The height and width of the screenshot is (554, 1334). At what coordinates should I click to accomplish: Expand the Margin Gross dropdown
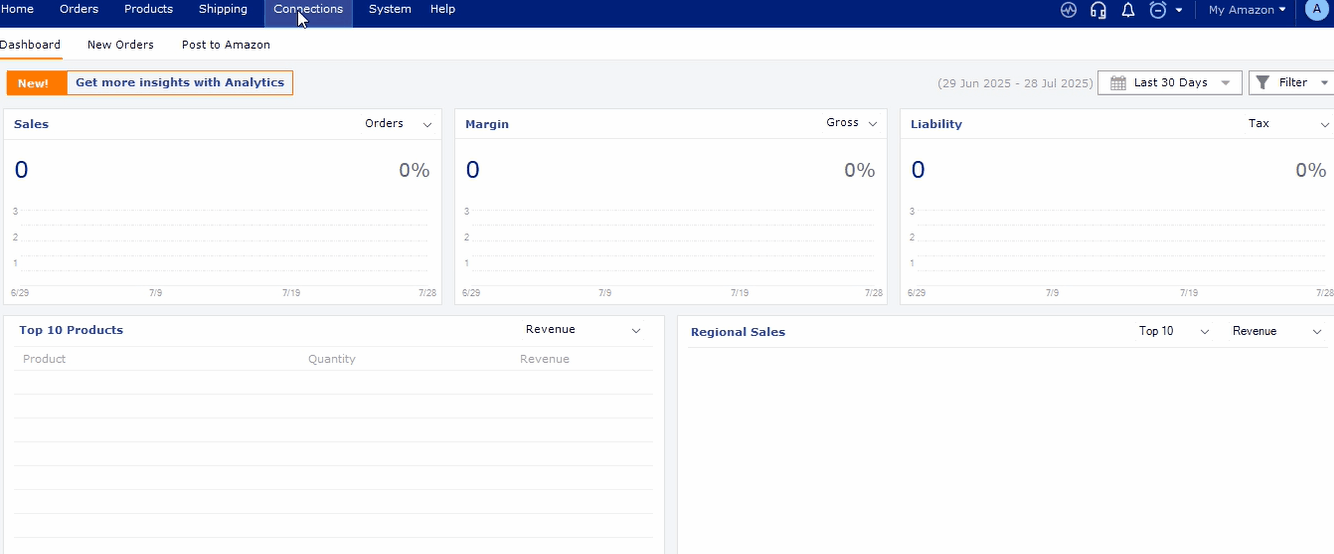pyautogui.click(x=852, y=123)
